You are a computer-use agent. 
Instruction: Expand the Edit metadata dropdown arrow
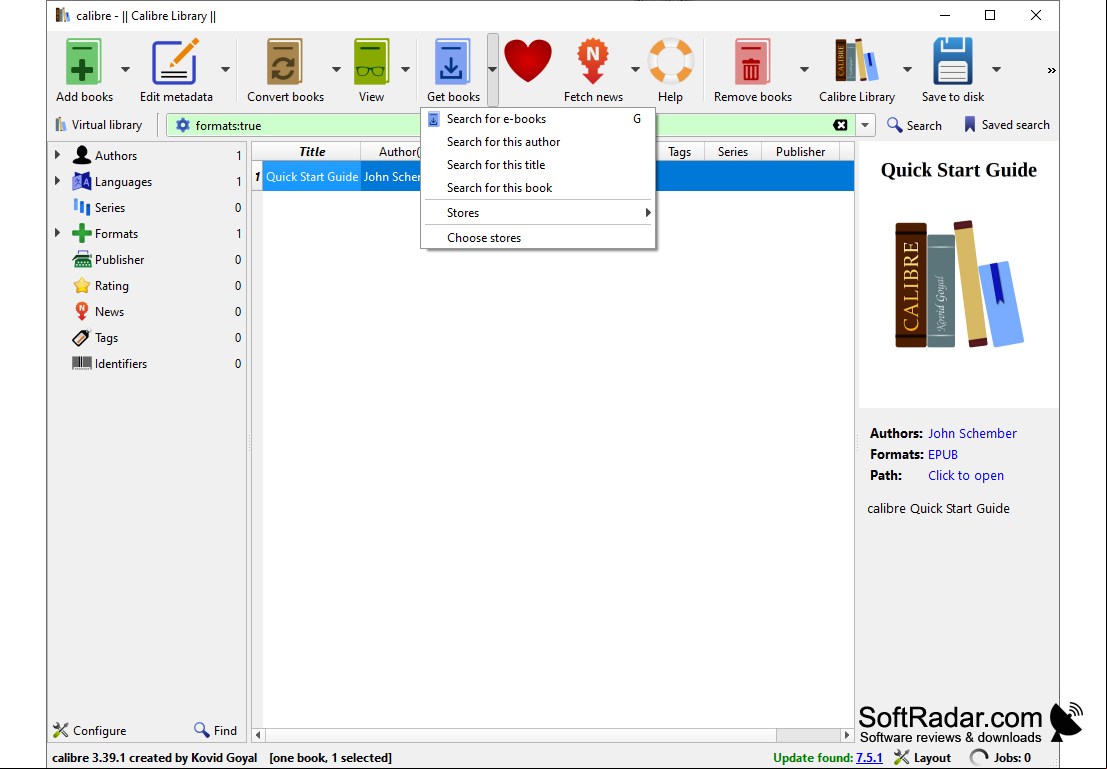(225, 69)
